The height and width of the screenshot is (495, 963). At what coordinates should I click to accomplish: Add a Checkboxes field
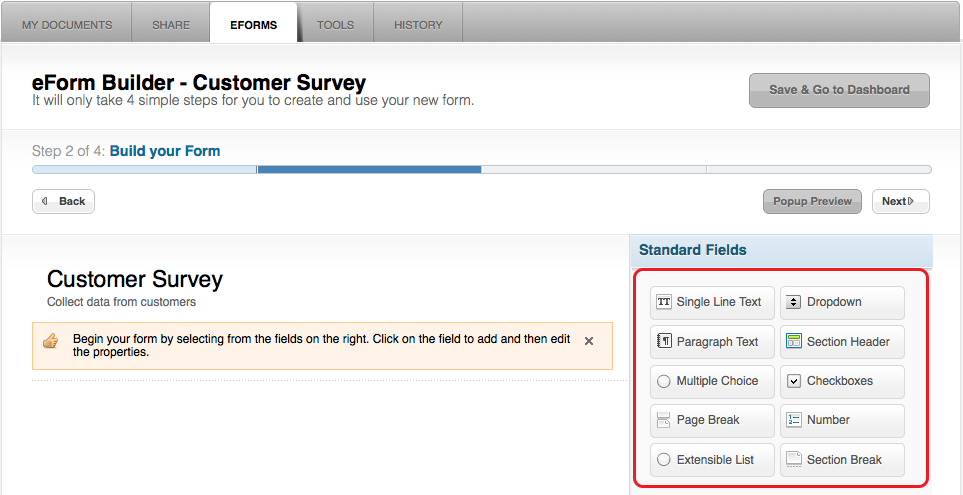(842, 381)
